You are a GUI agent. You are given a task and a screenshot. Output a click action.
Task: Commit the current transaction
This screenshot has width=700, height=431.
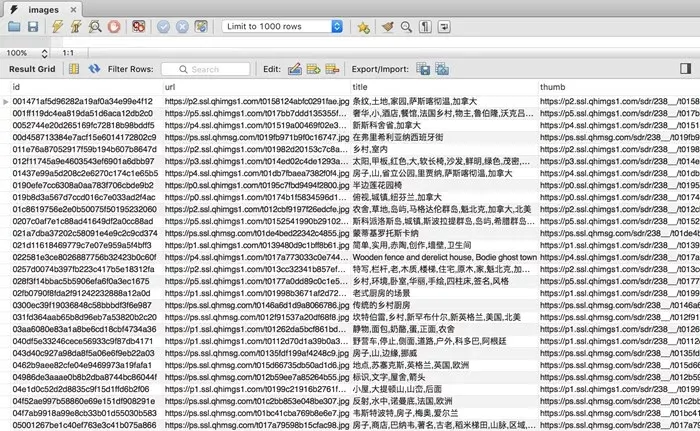(x=163, y=27)
